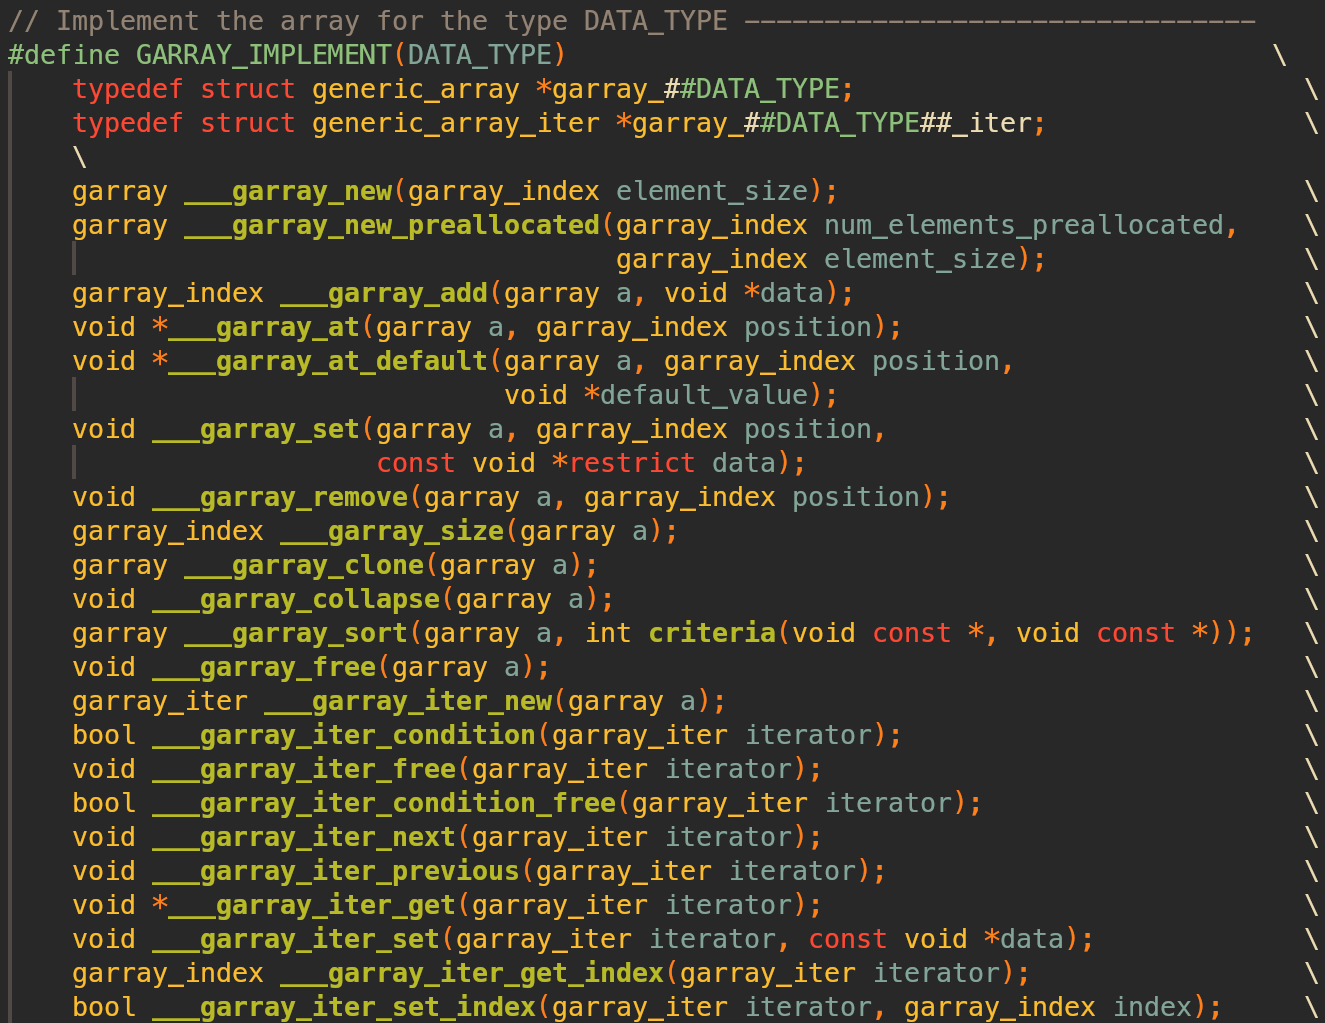This screenshot has width=1325, height=1023.
Task: Click generic_array_iter struct name
Action: [x=456, y=123]
